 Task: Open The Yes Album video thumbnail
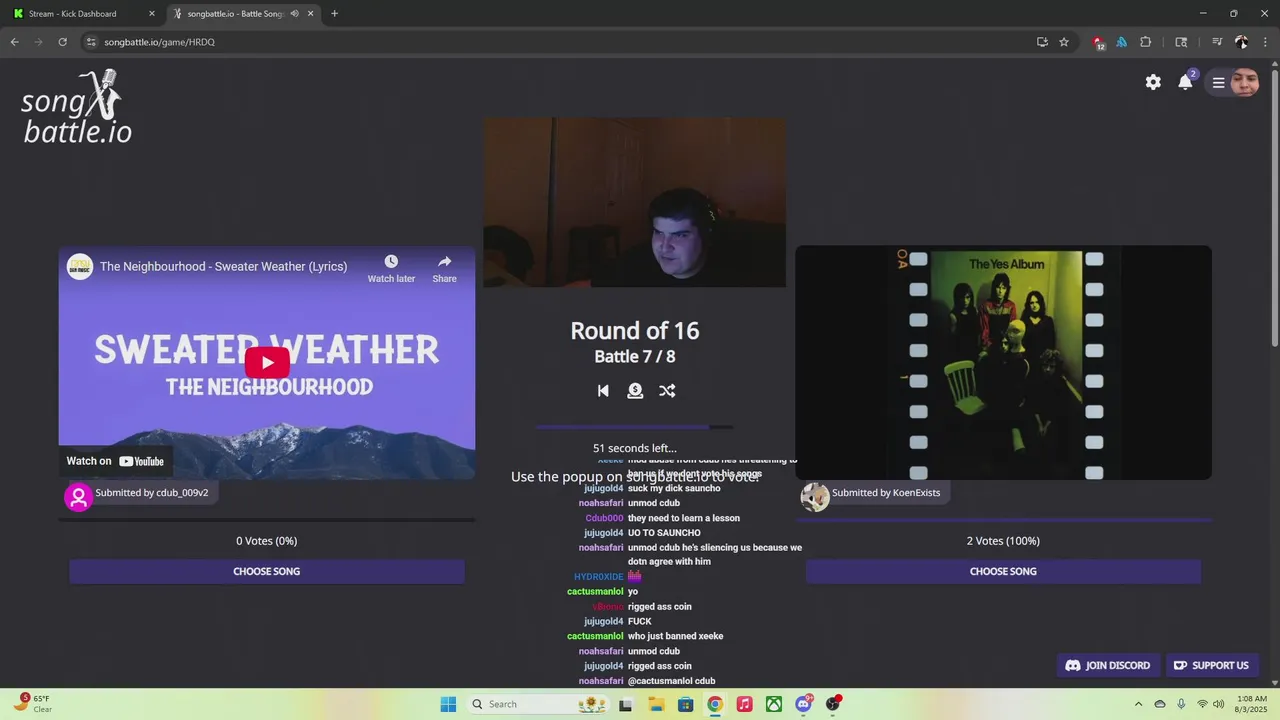pyautogui.click(x=1003, y=363)
